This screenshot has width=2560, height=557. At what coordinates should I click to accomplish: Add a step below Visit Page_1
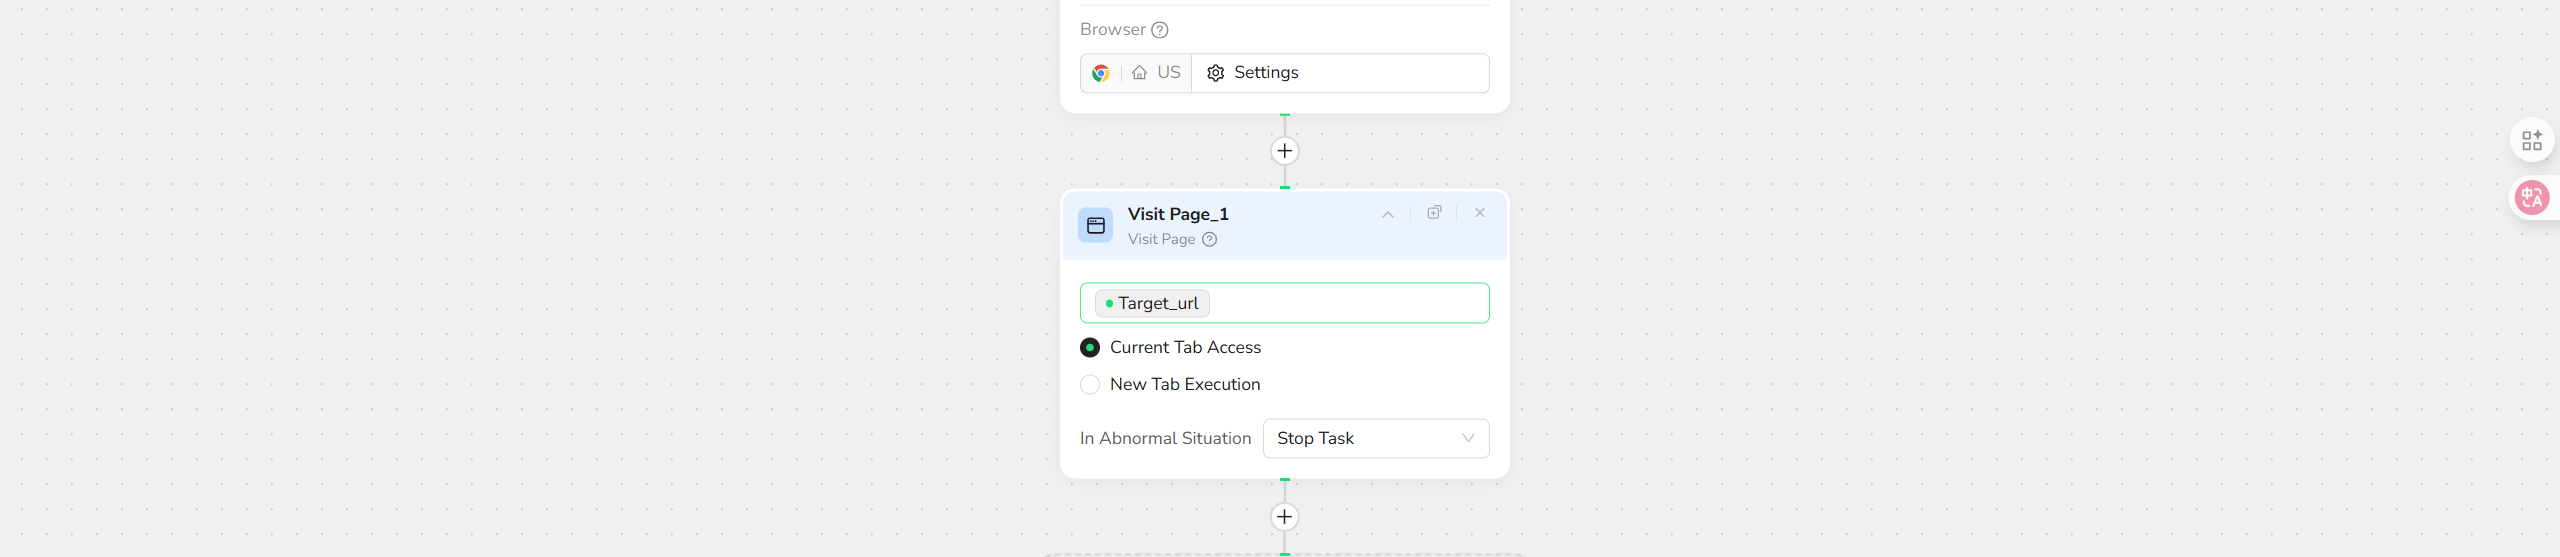point(1285,517)
